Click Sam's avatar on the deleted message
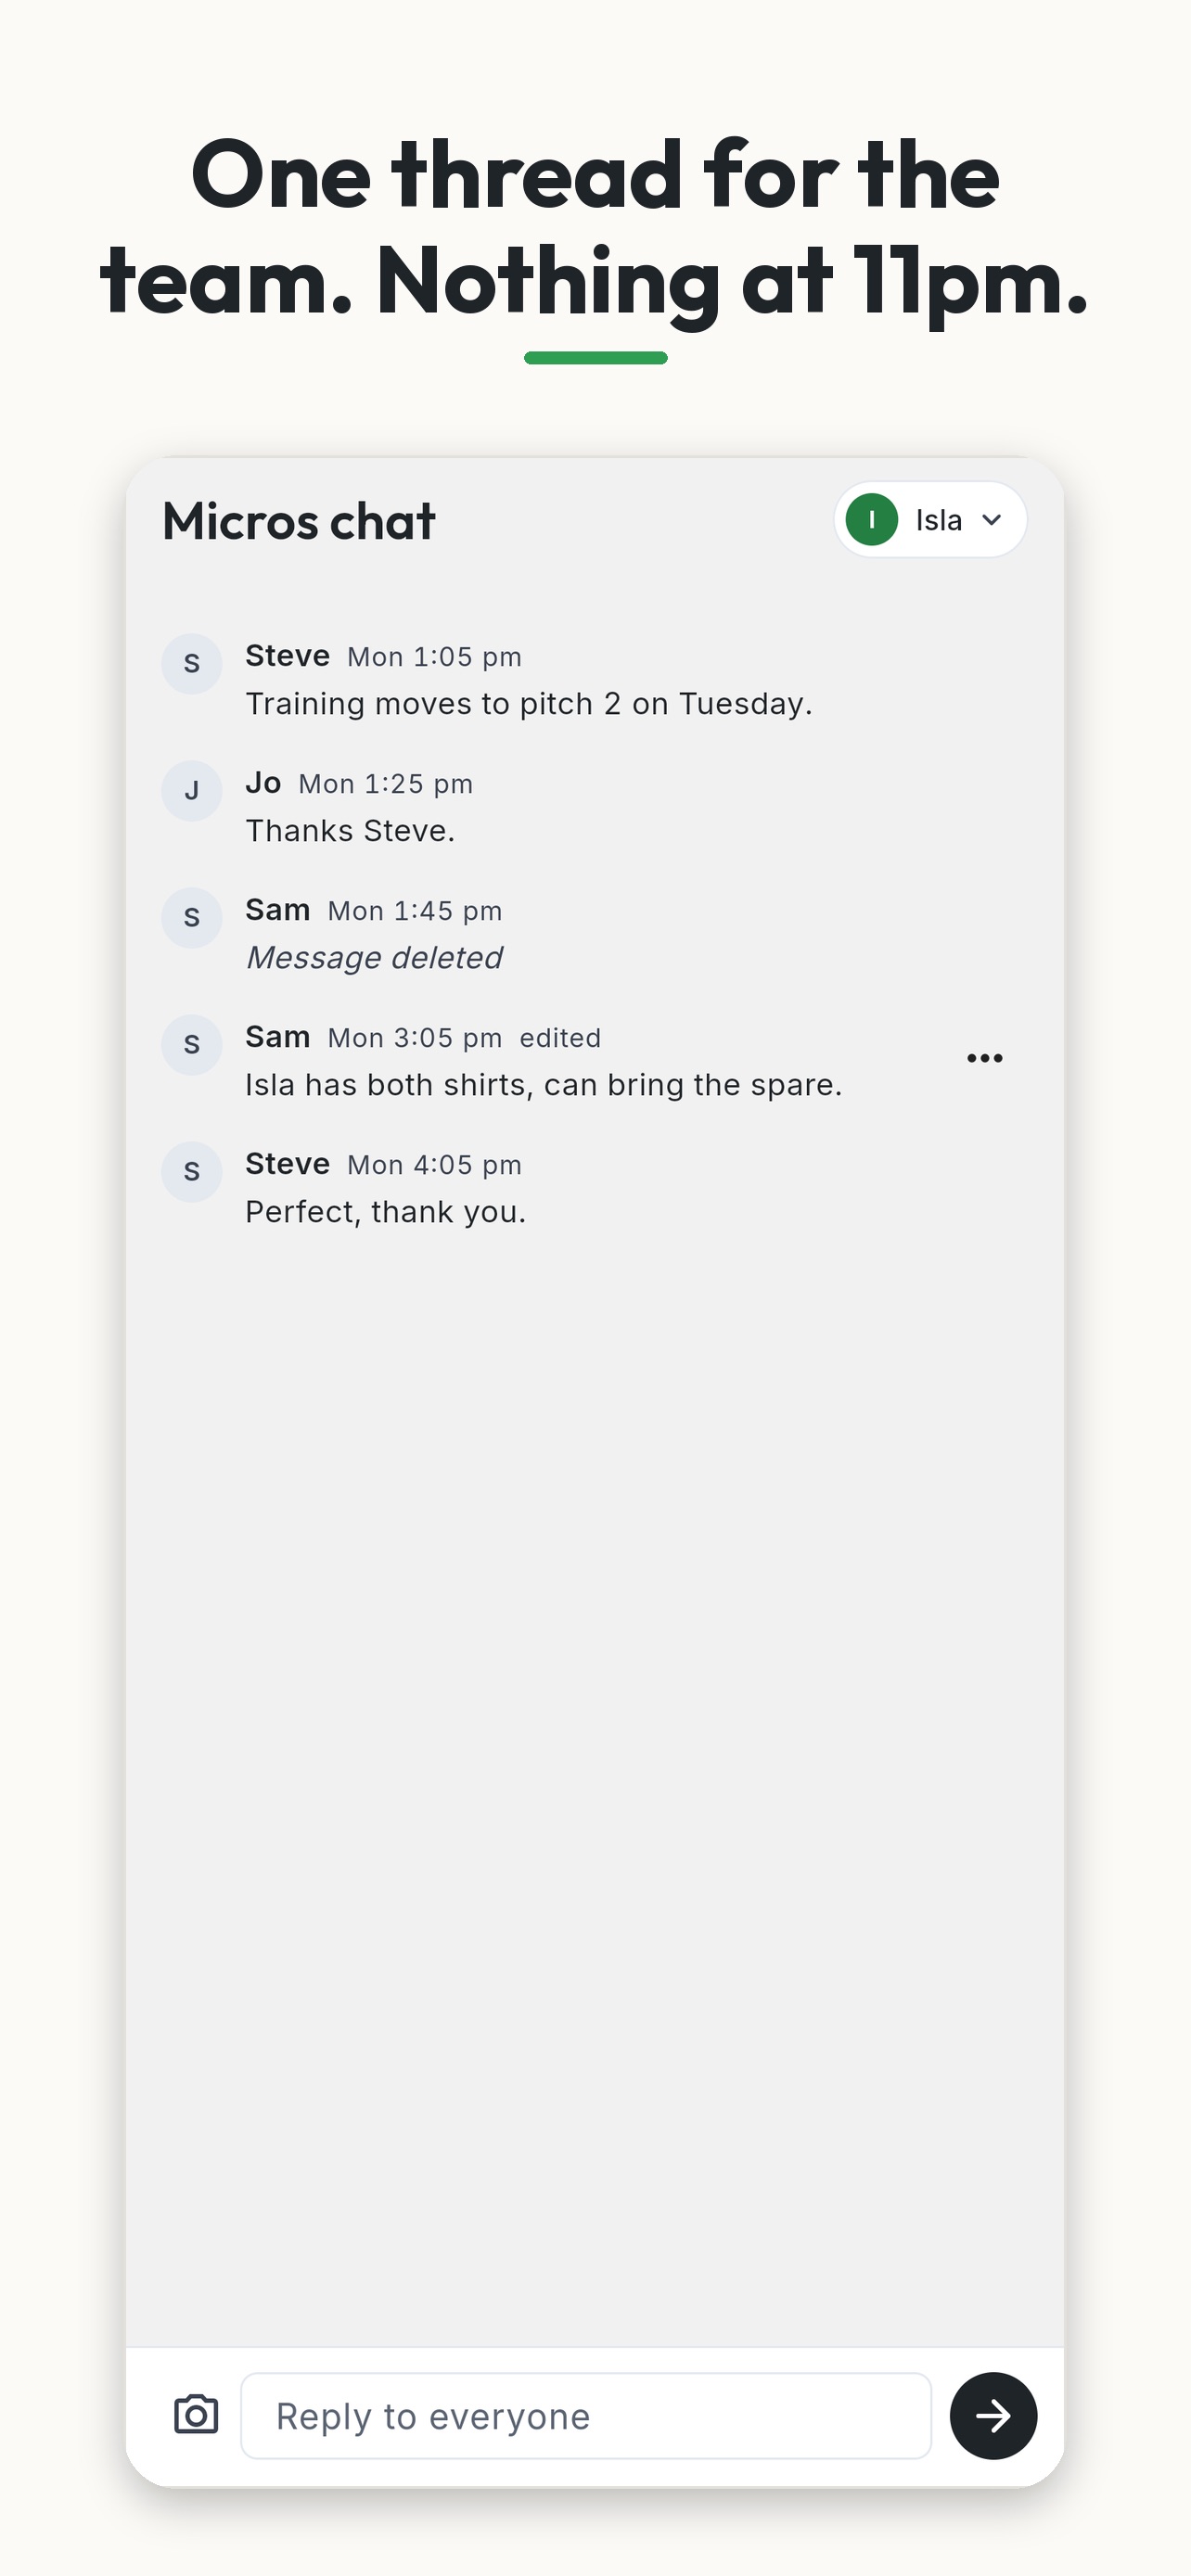The height and width of the screenshot is (2576, 1191). pos(192,917)
